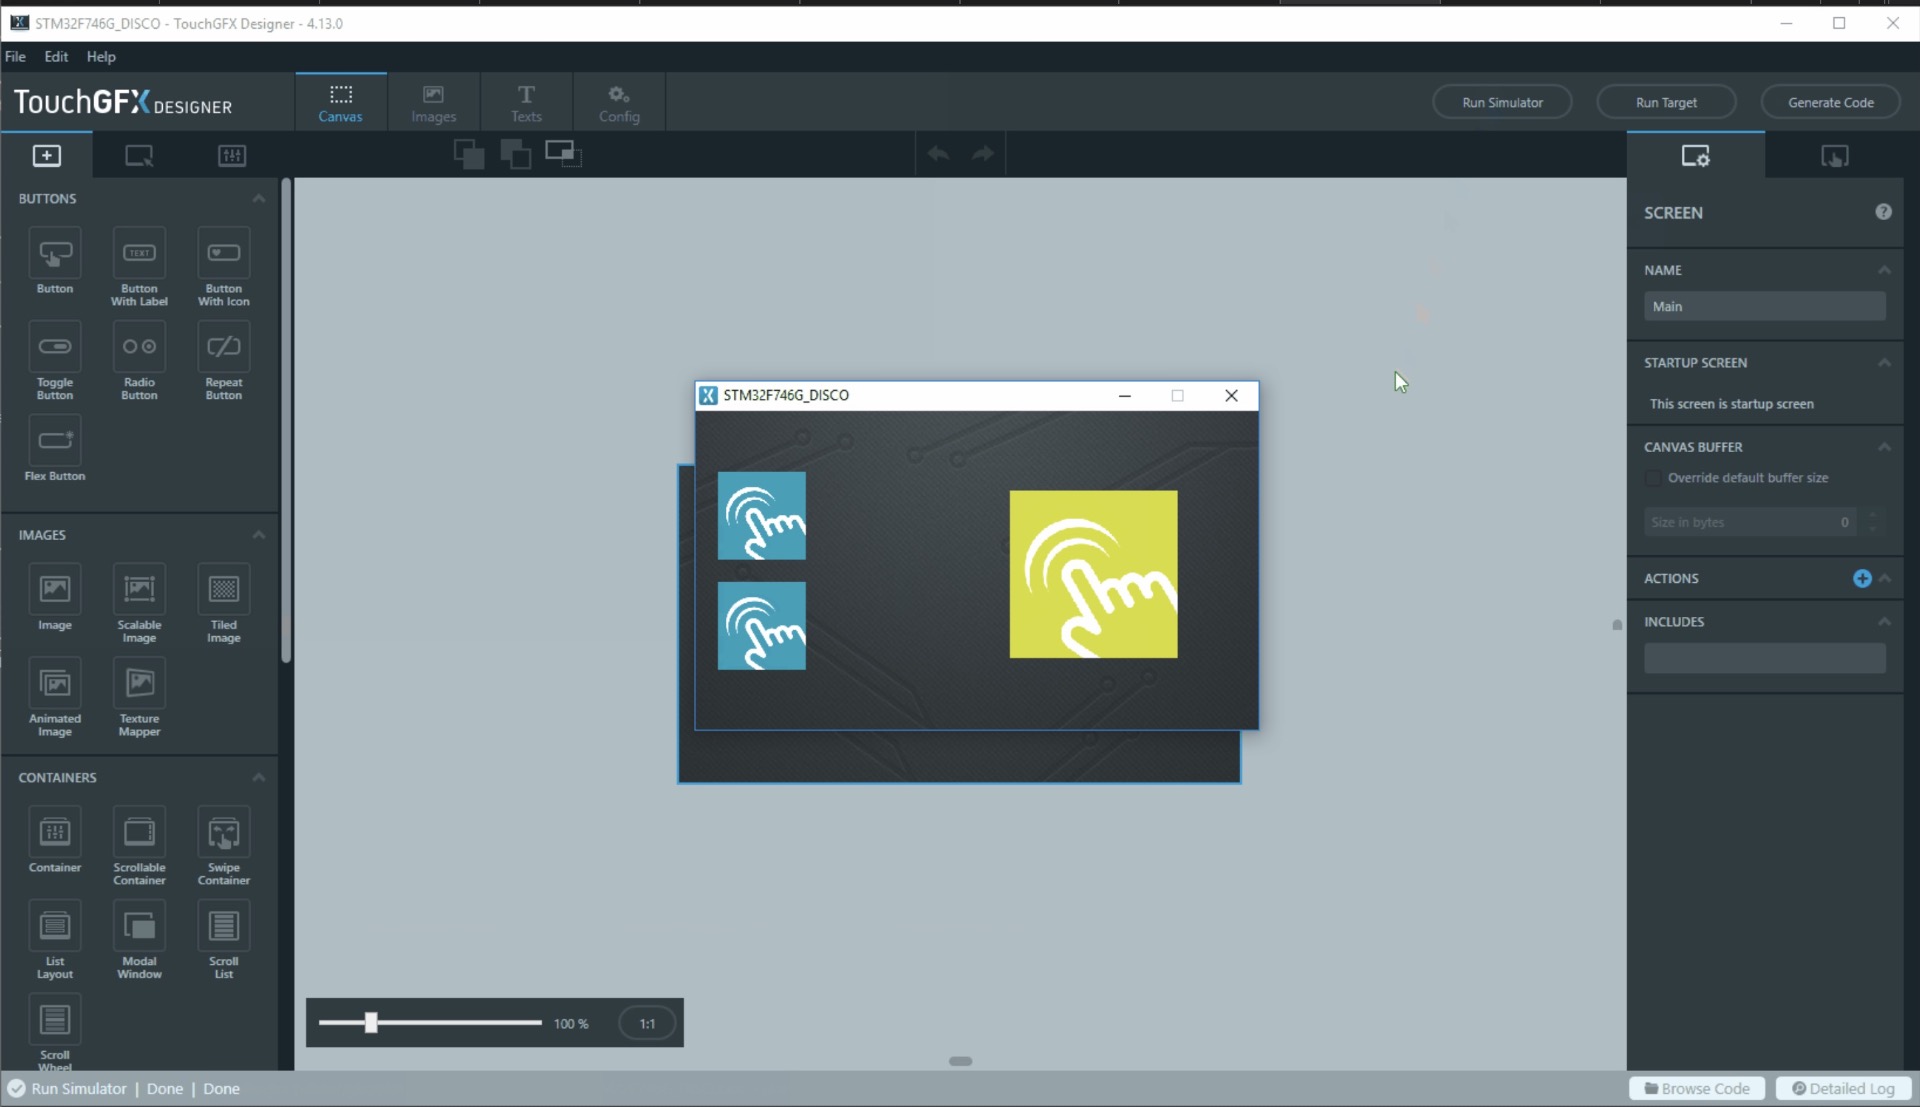
Task: Choose the Swipe Container widget
Action: coord(223,833)
